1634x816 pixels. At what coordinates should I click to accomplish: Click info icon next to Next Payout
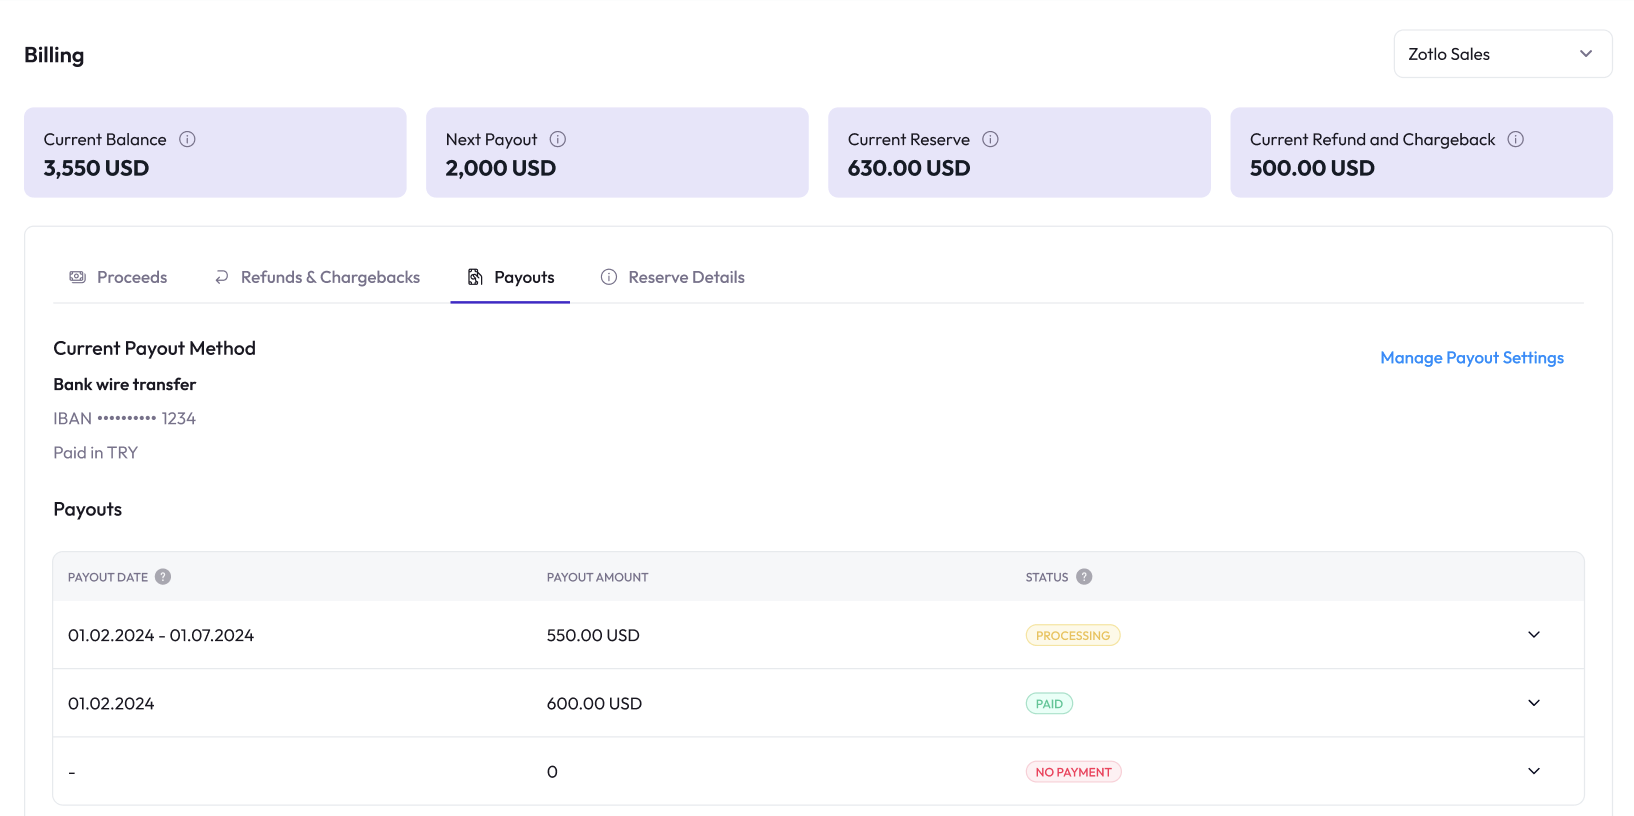point(558,139)
